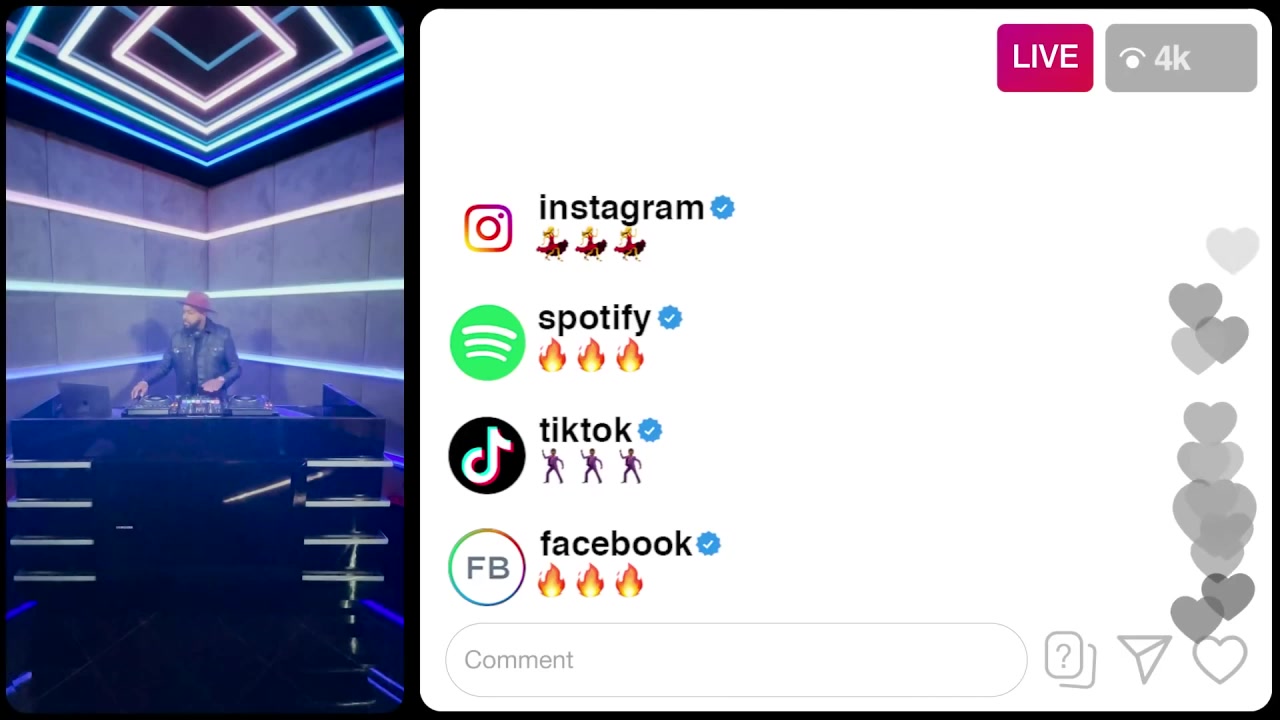
Task: Focus the Comment input field
Action: [736, 660]
